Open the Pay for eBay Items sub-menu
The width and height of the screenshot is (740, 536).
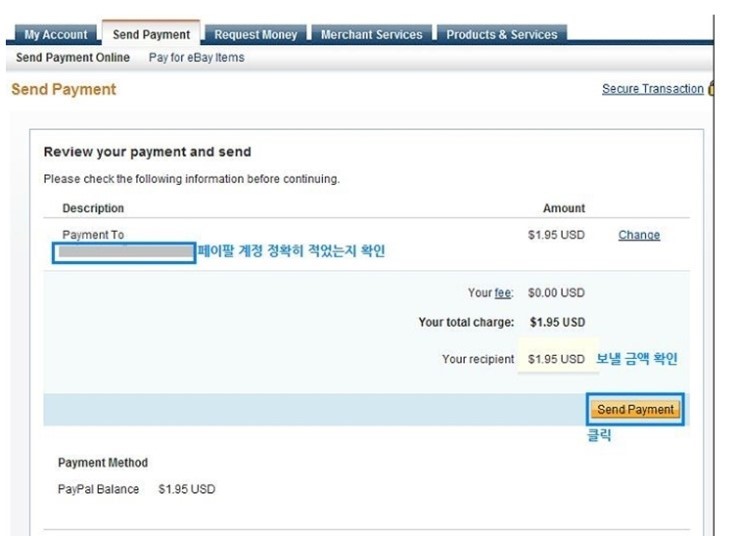(x=196, y=58)
